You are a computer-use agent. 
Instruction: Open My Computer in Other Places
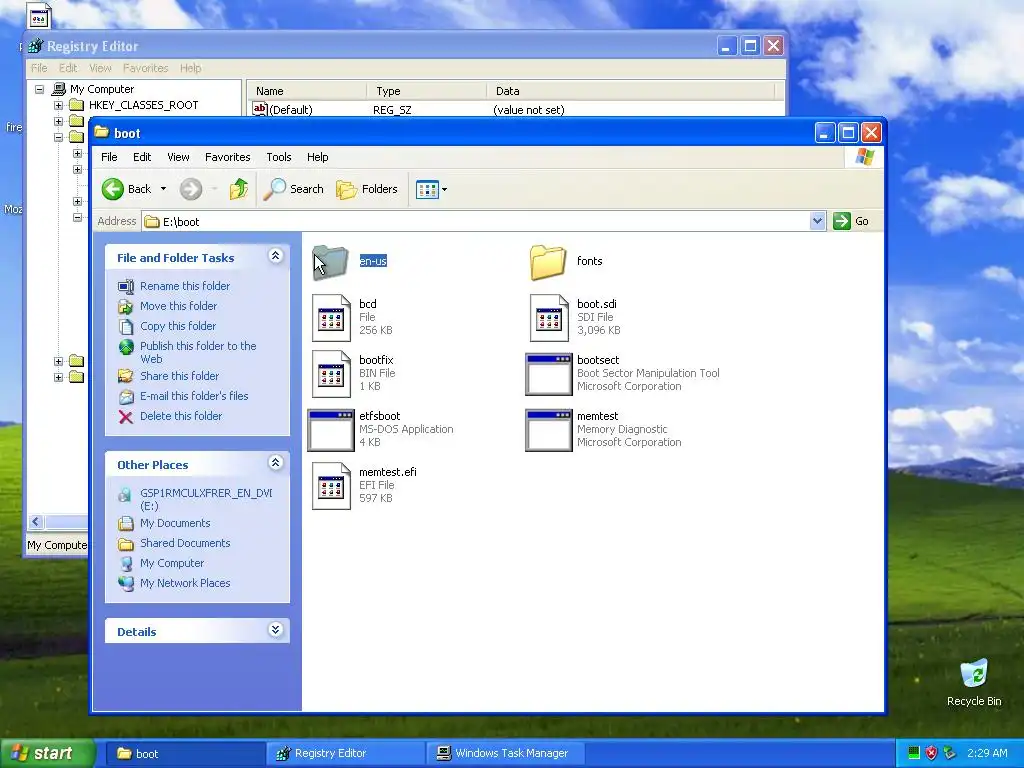(x=172, y=563)
